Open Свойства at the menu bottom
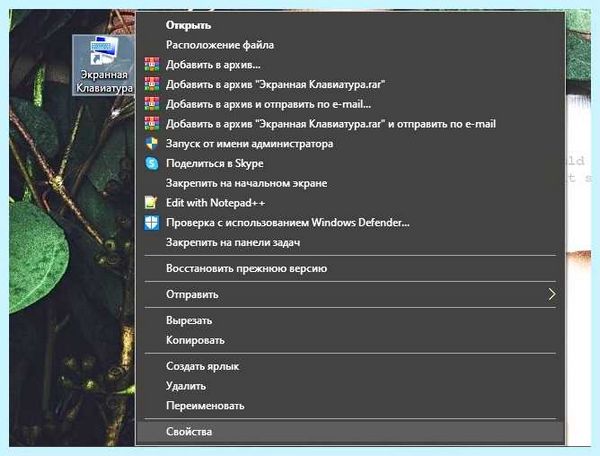 pyautogui.click(x=350, y=432)
